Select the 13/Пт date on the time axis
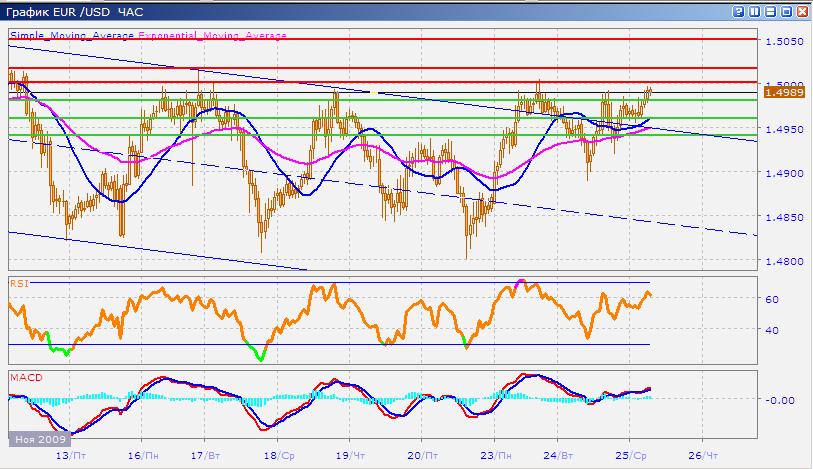813x469 pixels. pos(71,455)
